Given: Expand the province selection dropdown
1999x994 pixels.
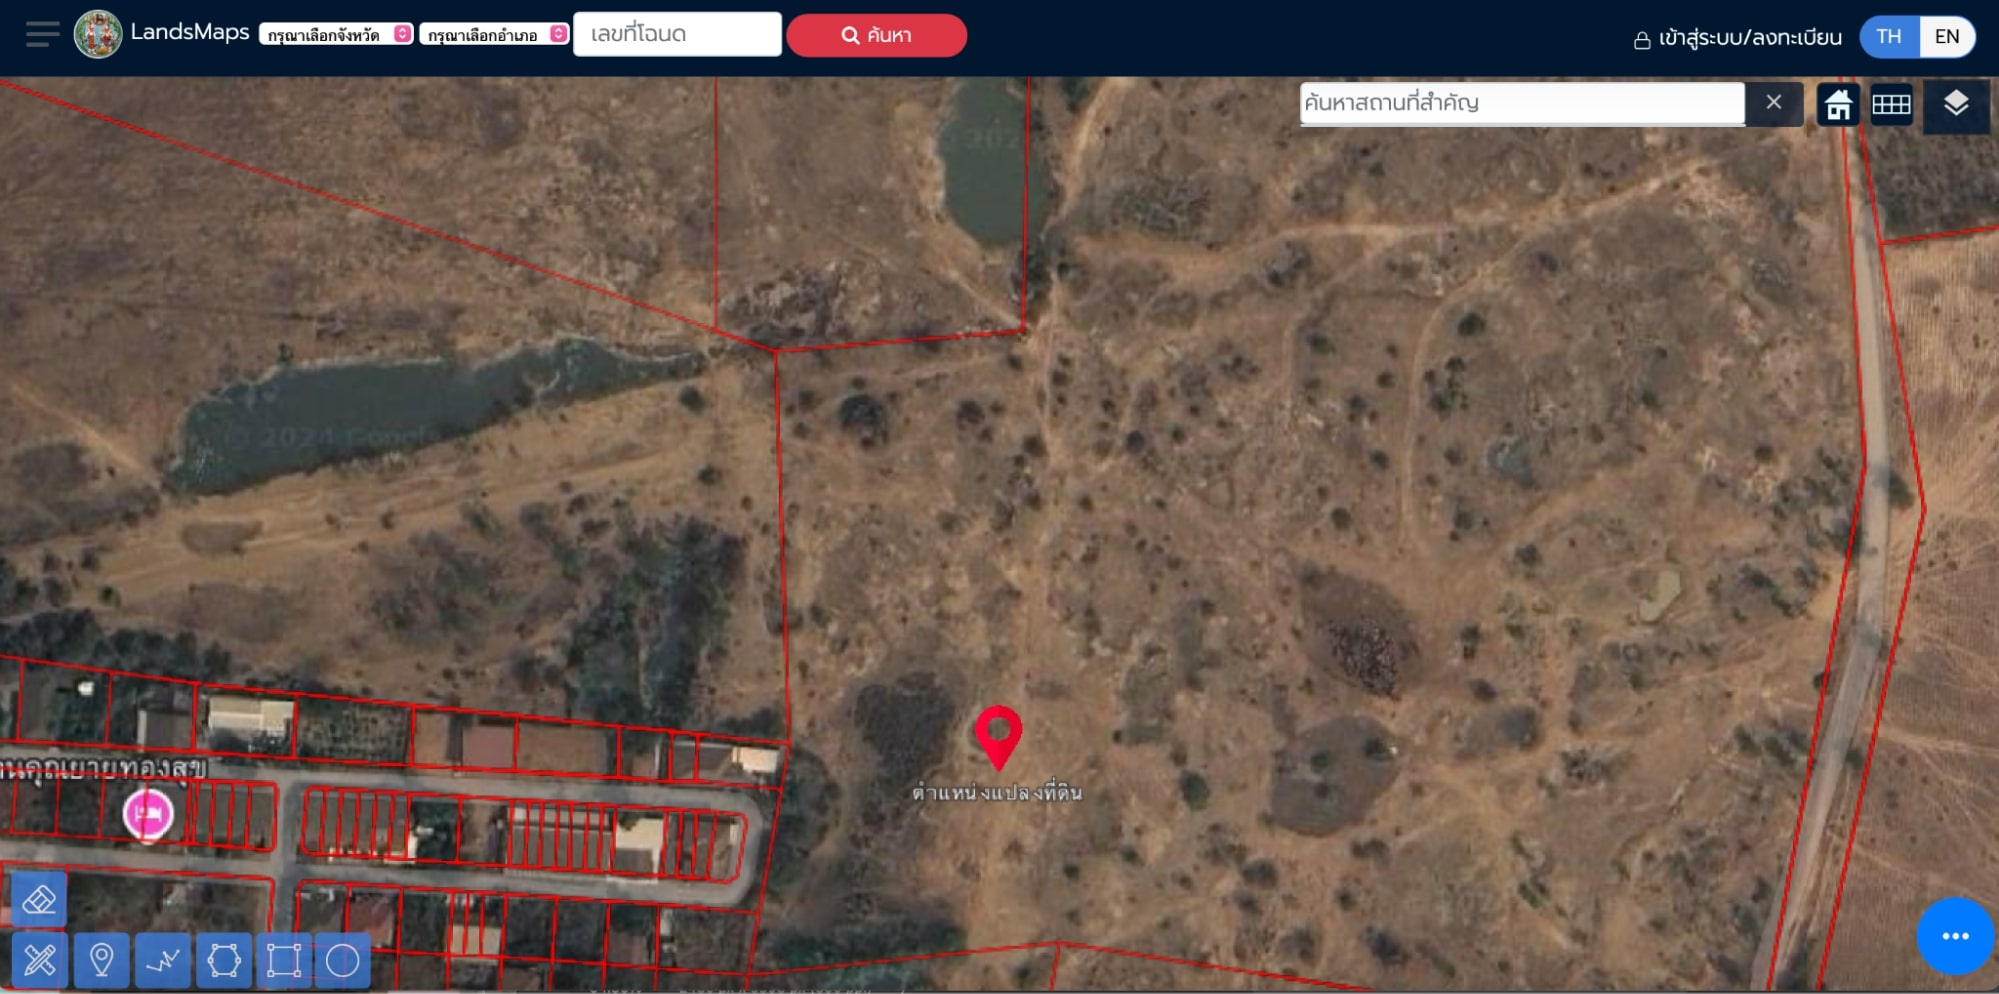Looking at the screenshot, I should [x=336, y=35].
